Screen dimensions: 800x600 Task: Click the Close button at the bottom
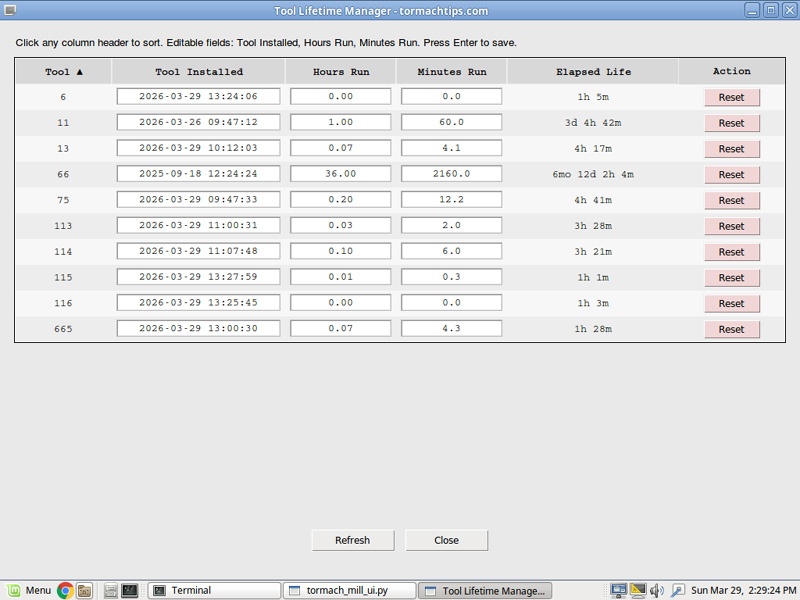(446, 540)
